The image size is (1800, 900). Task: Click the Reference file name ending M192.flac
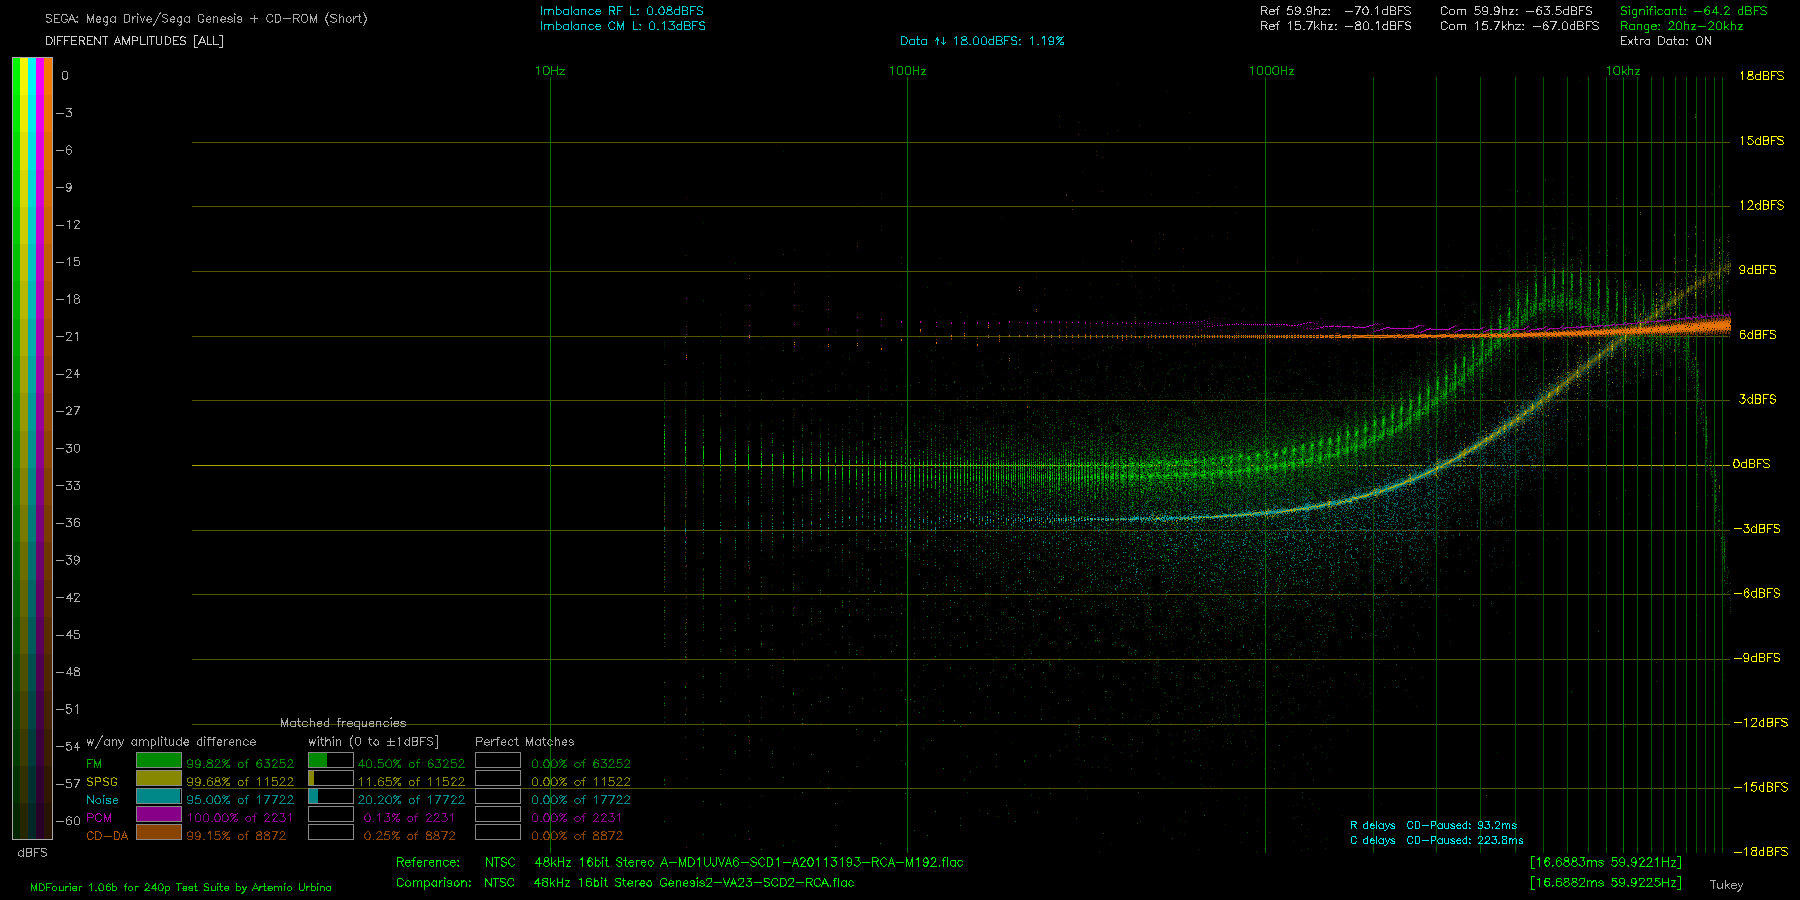[x=810, y=862]
